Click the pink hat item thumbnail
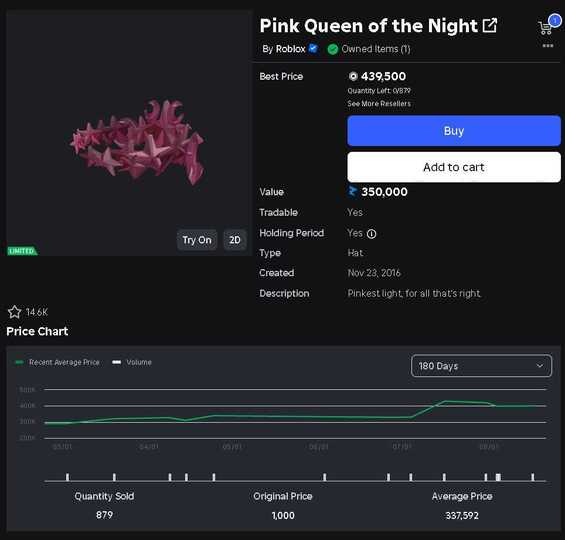Image resolution: width=565 pixels, height=540 pixels. coord(137,141)
